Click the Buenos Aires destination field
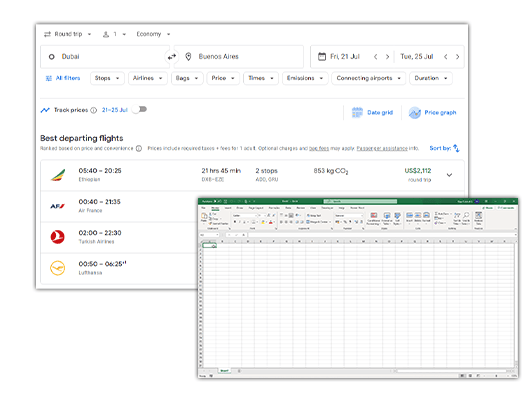 pos(239,57)
